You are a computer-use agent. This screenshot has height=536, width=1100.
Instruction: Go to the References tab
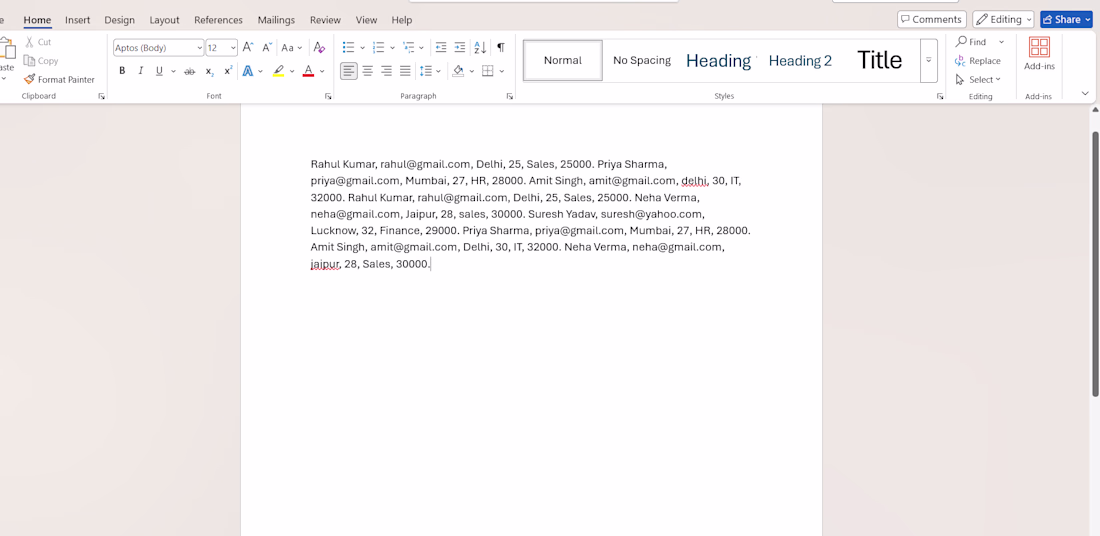tap(218, 20)
